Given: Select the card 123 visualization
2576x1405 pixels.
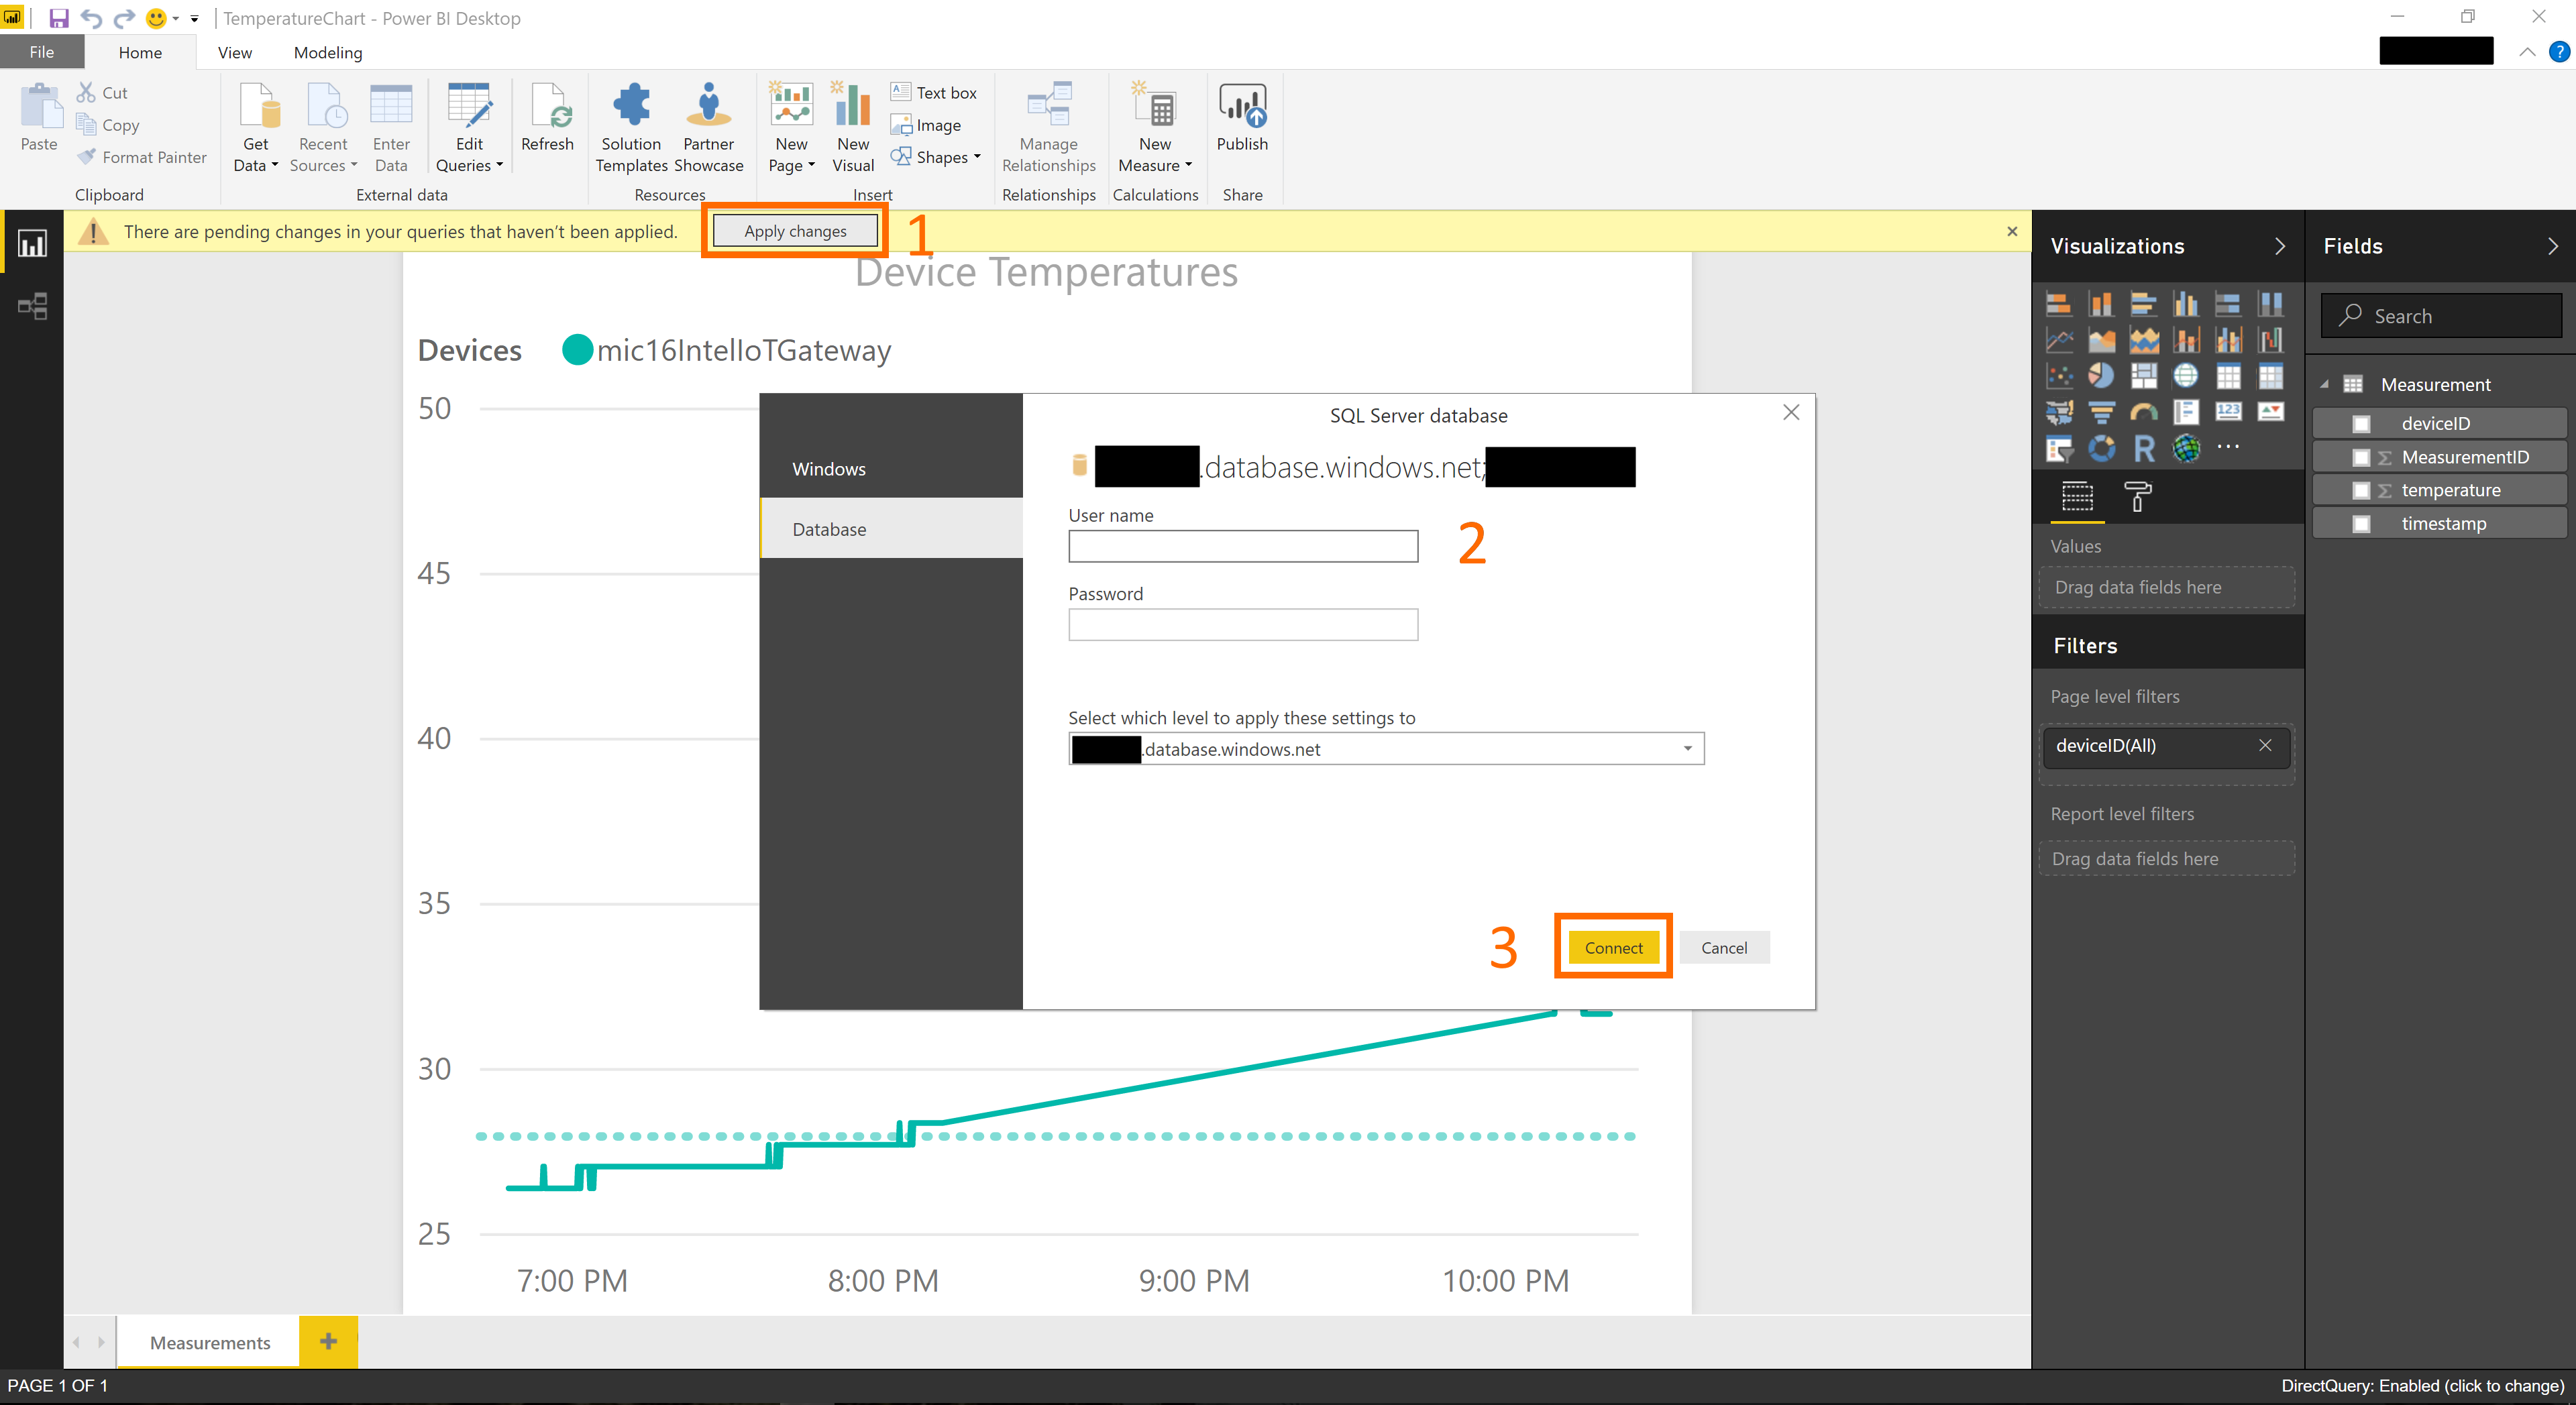Looking at the screenshot, I should (2228, 412).
